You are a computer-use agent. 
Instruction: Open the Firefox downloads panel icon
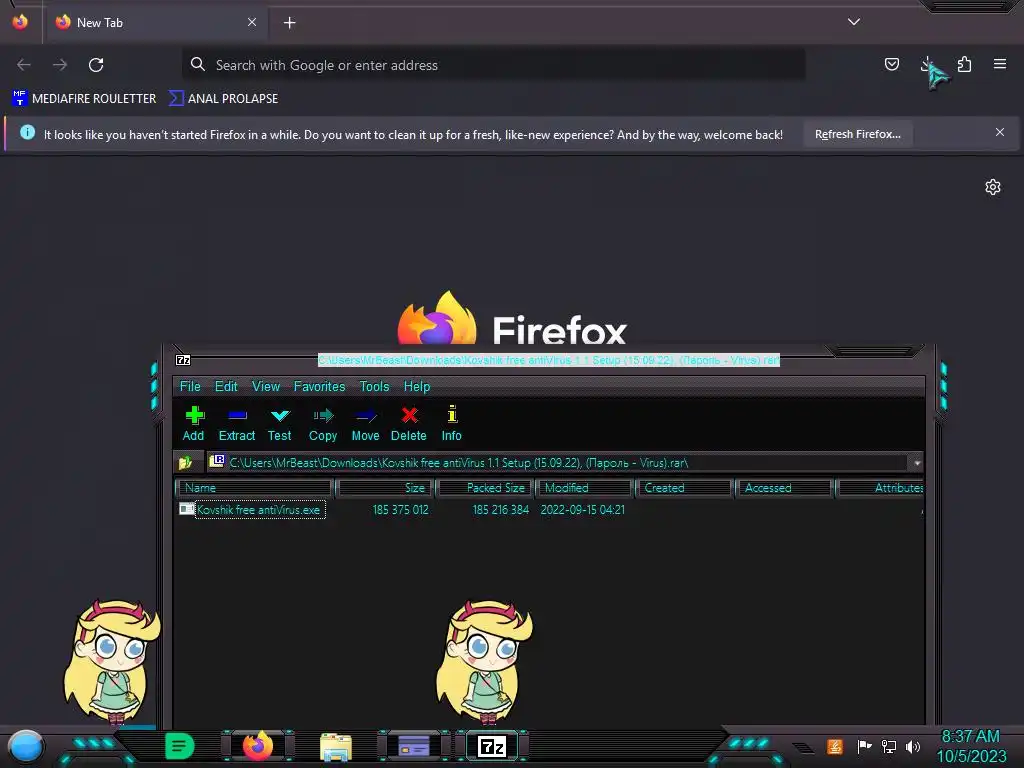pyautogui.click(x=927, y=64)
